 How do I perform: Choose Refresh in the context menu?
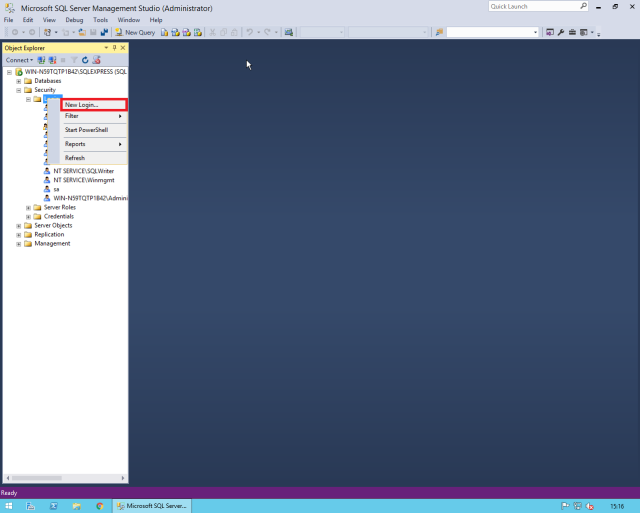click(94, 158)
